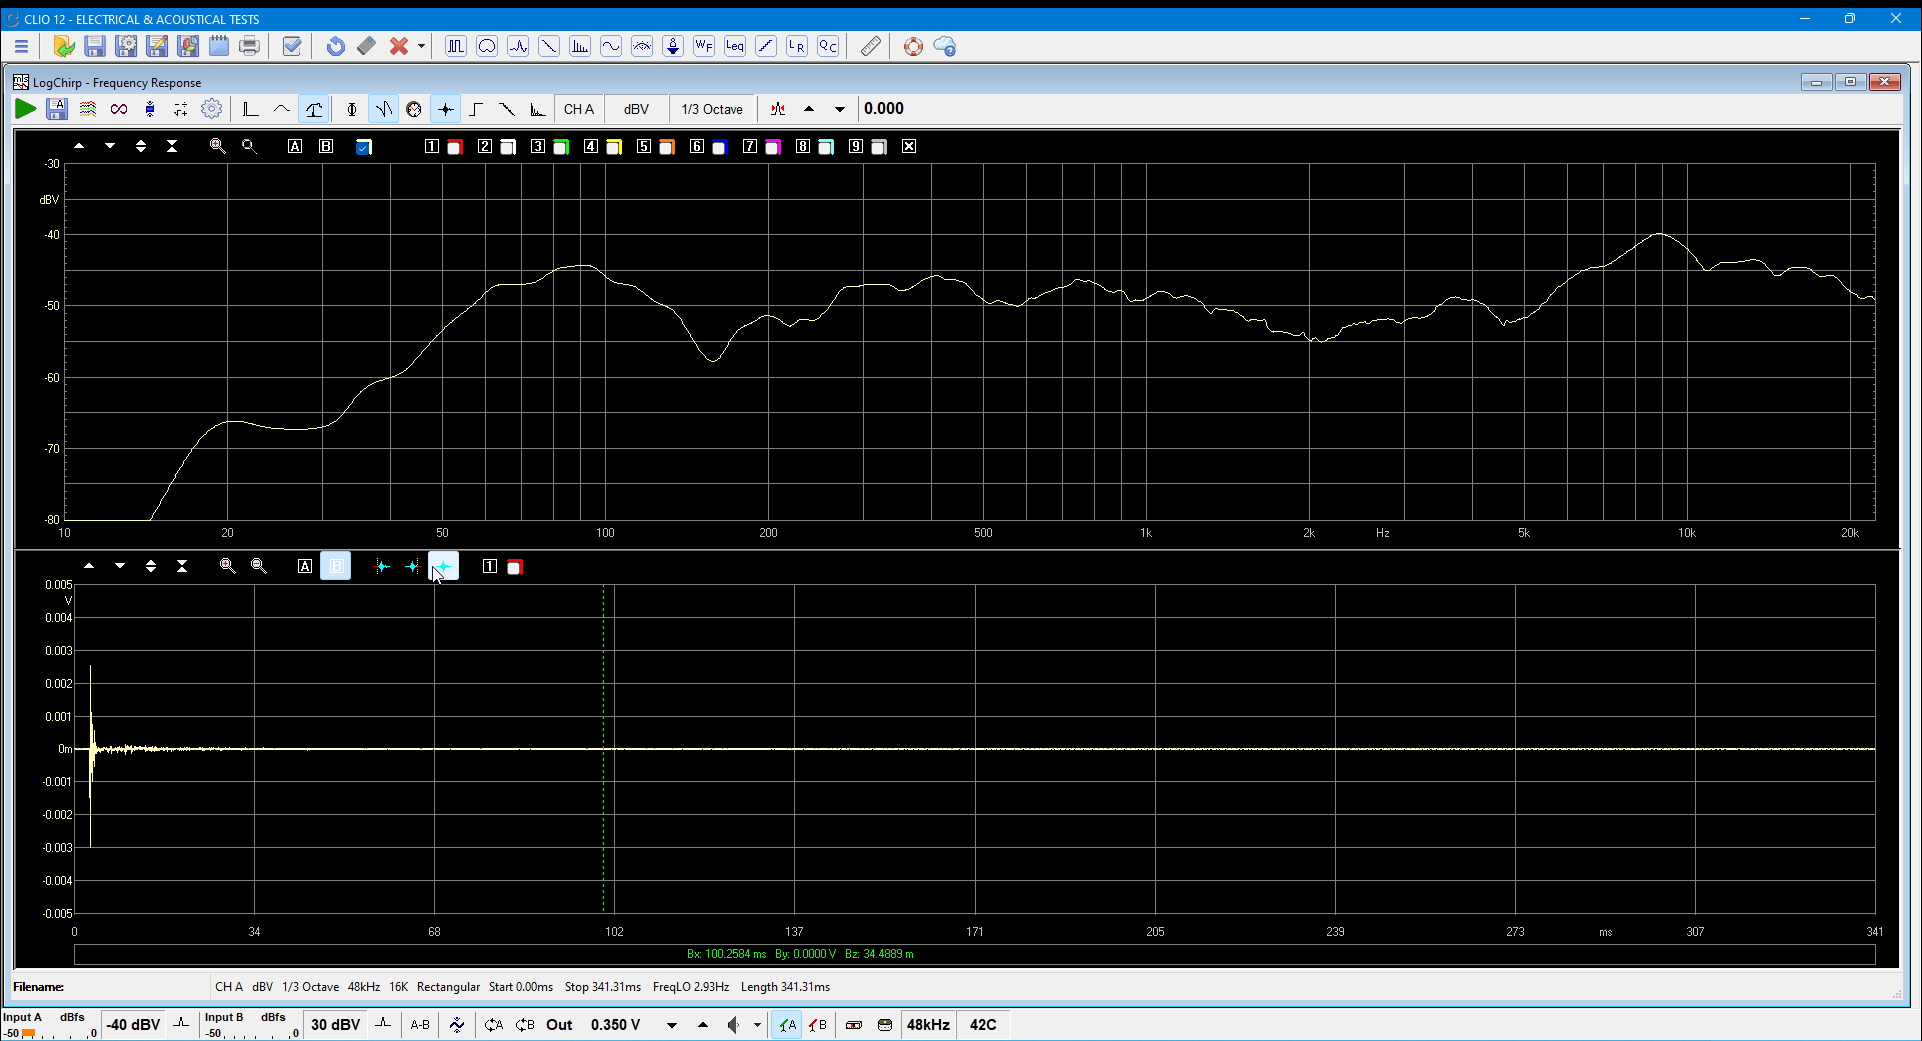Toggle the blue checkbox in upper graph toolbar
Image resolution: width=1922 pixels, height=1041 pixels.
click(x=364, y=147)
